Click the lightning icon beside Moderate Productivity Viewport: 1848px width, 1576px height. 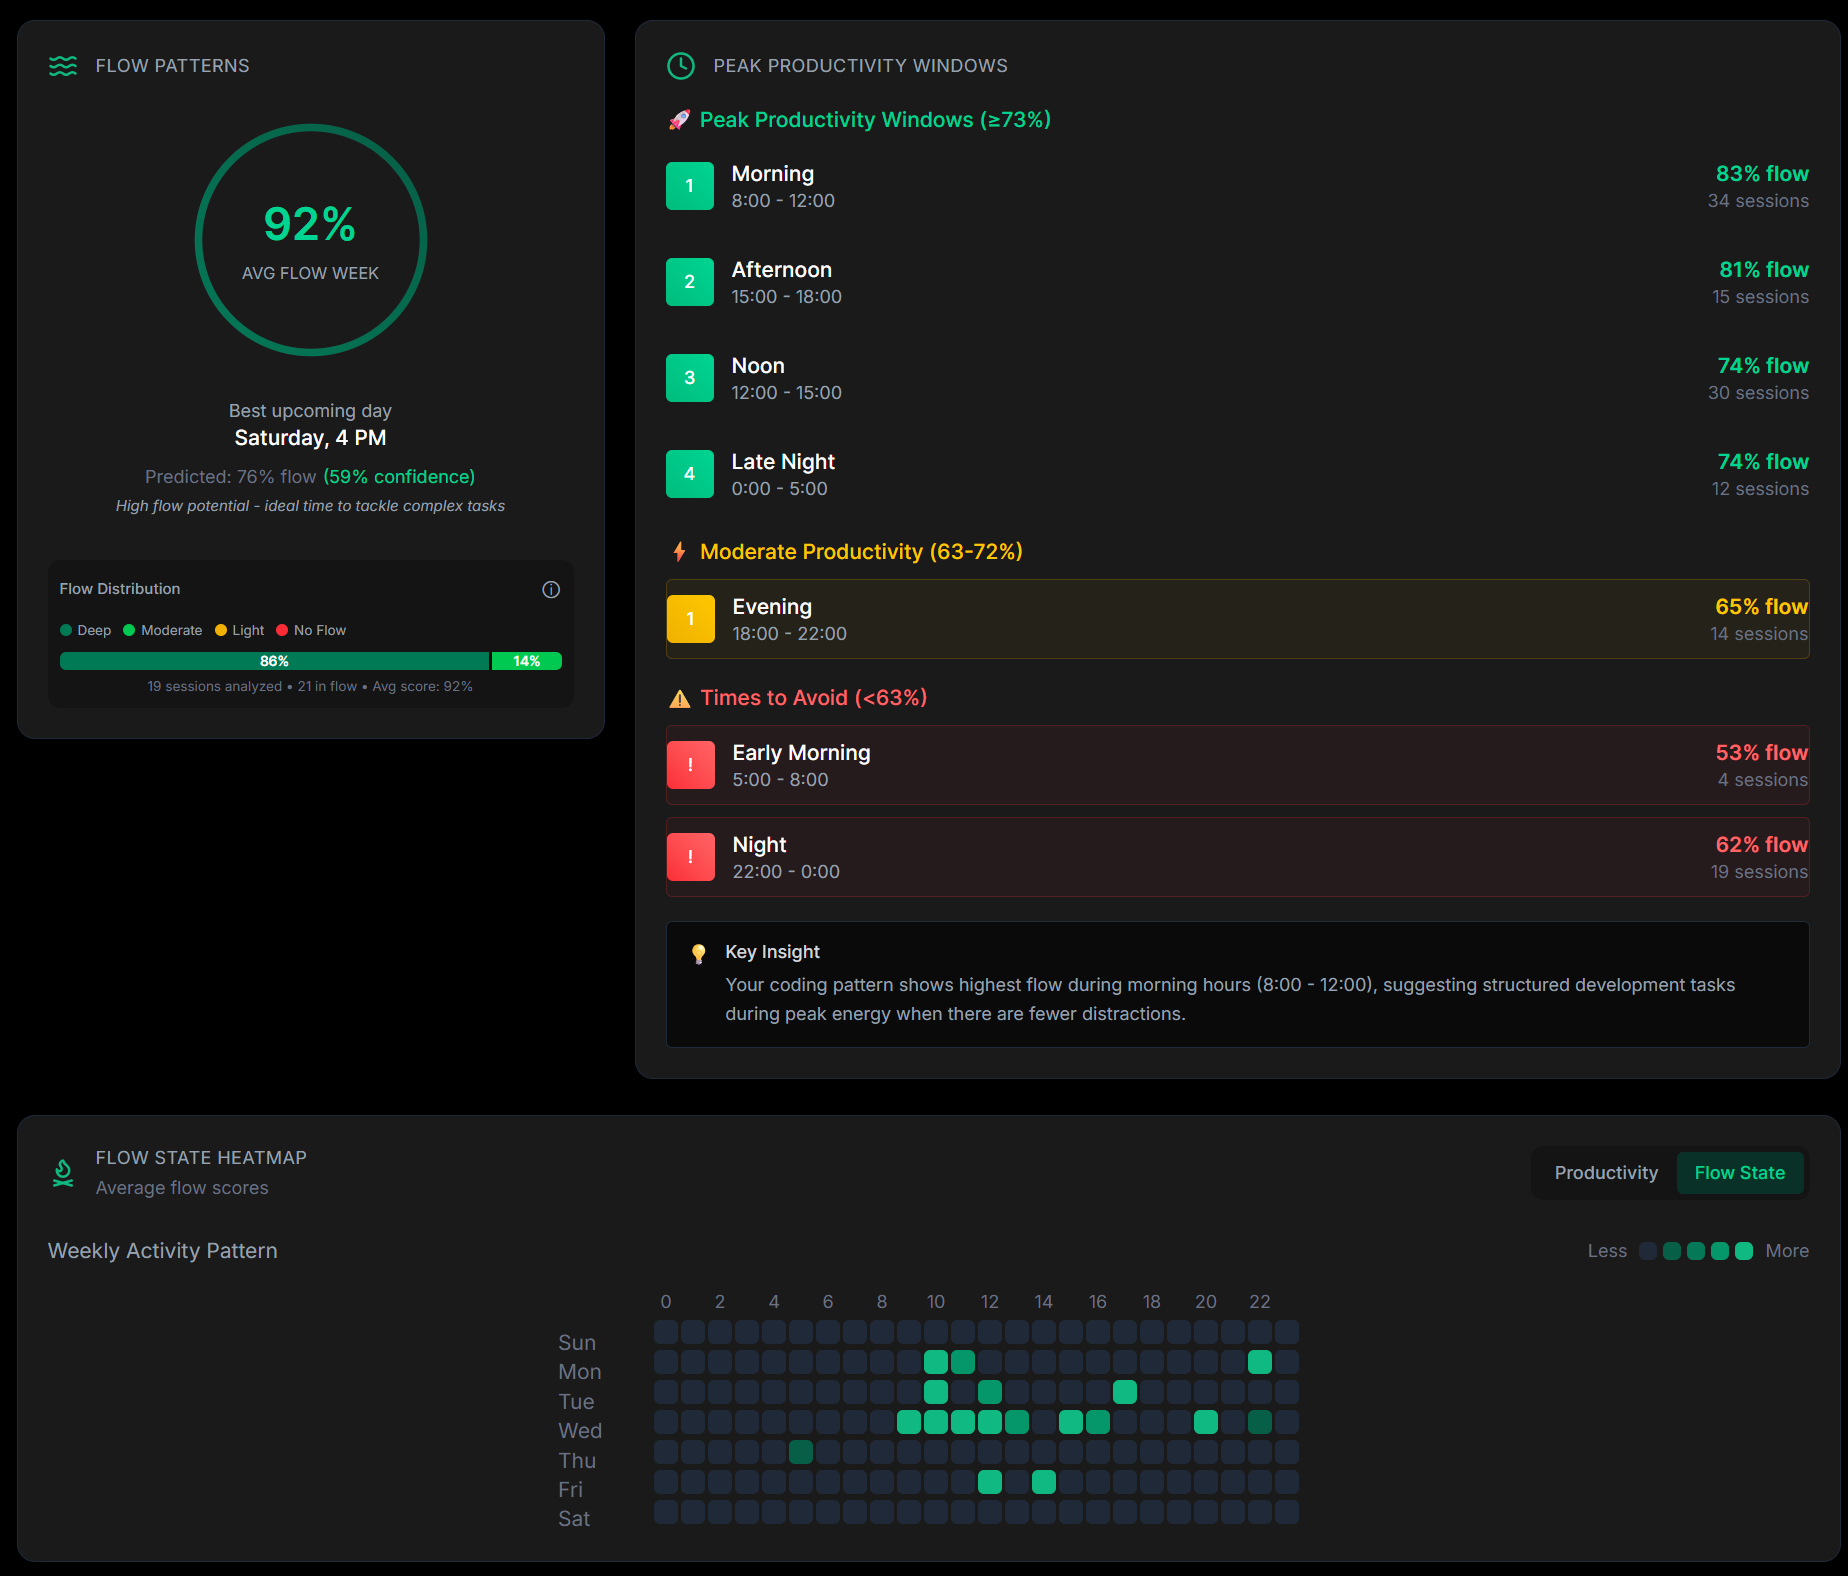coord(681,551)
